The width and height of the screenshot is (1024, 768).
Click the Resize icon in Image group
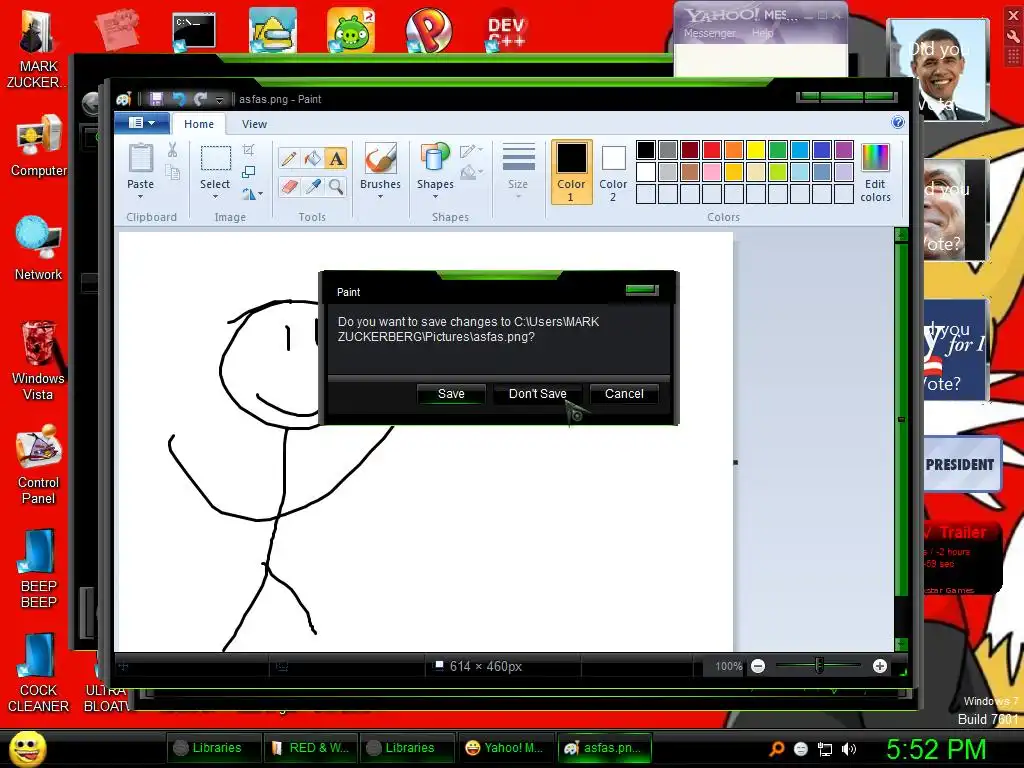coord(248,172)
